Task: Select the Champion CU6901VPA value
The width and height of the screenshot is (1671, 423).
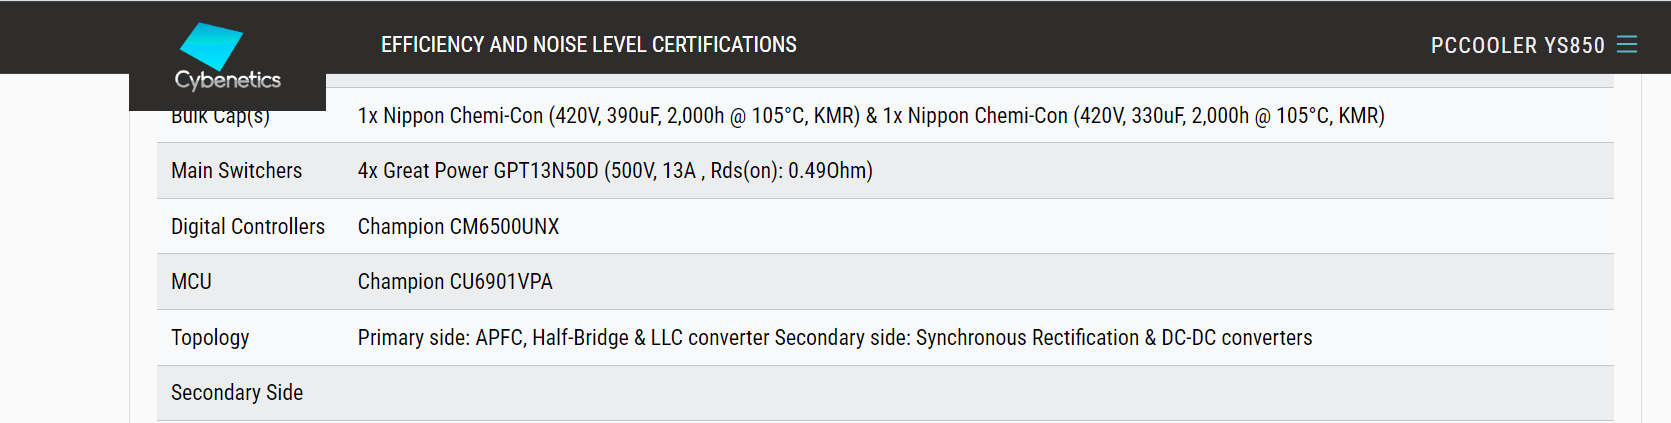Action: coord(455,282)
